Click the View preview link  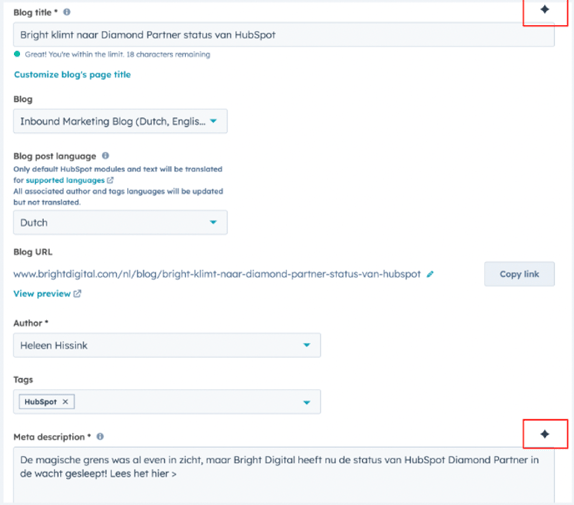tap(42, 293)
